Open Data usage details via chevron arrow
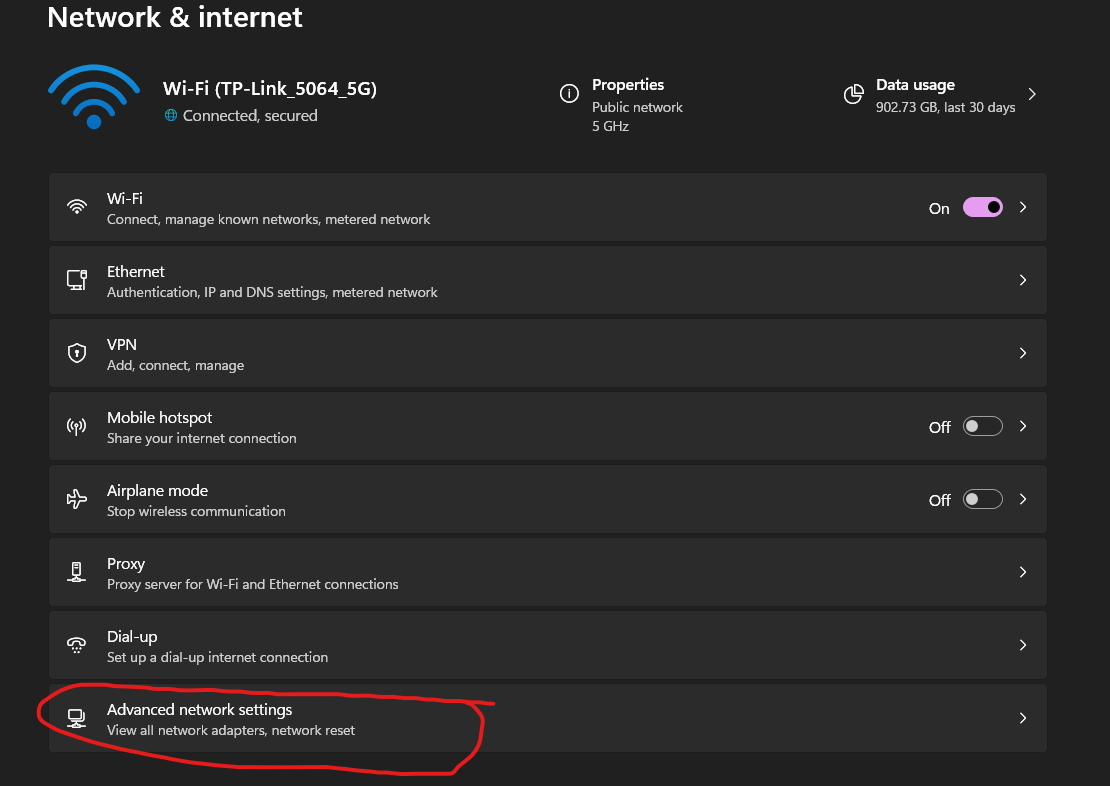Image resolution: width=1110 pixels, height=786 pixels. 1032,94
